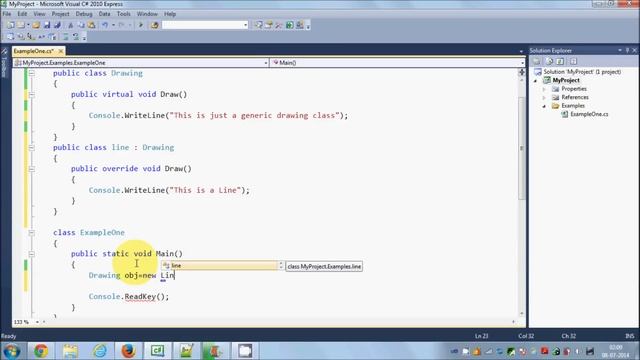Viewport: 640px width, 360px height.
Task: Open the Toolbox side tab
Action: click(x=4, y=64)
